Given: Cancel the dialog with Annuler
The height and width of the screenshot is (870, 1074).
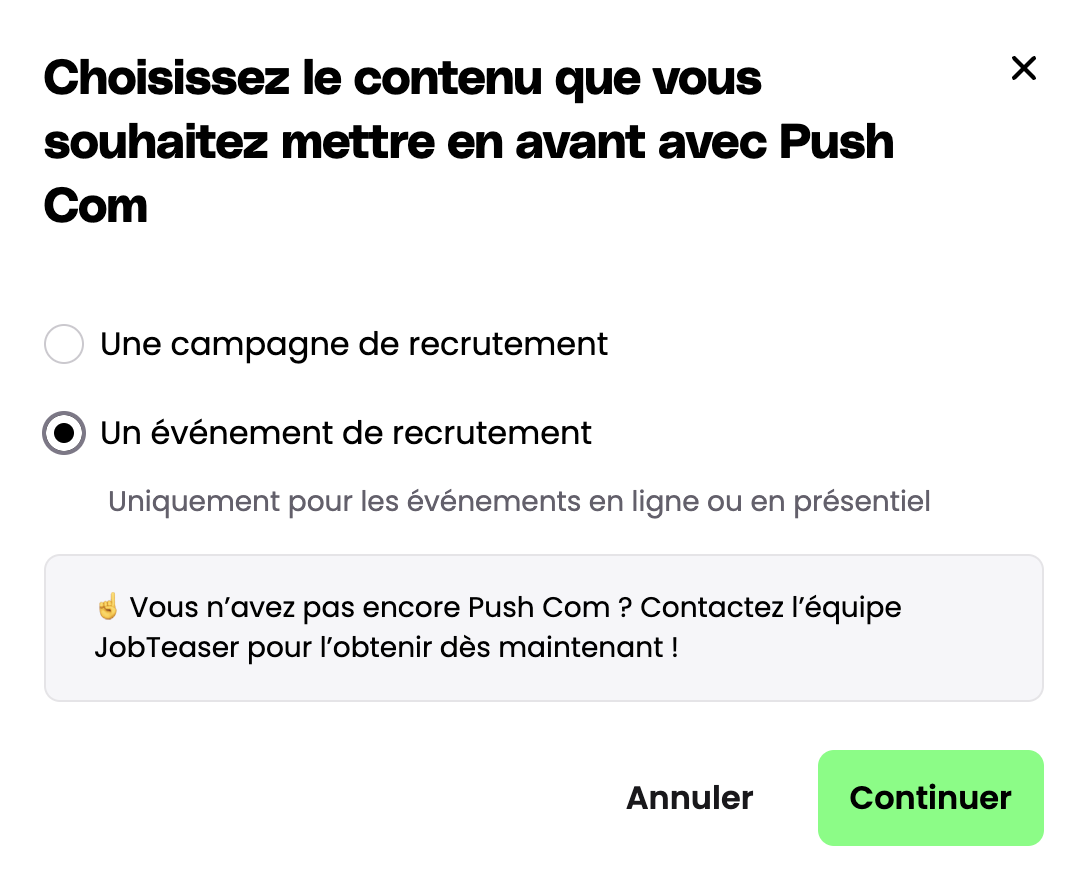Looking at the screenshot, I should [689, 798].
